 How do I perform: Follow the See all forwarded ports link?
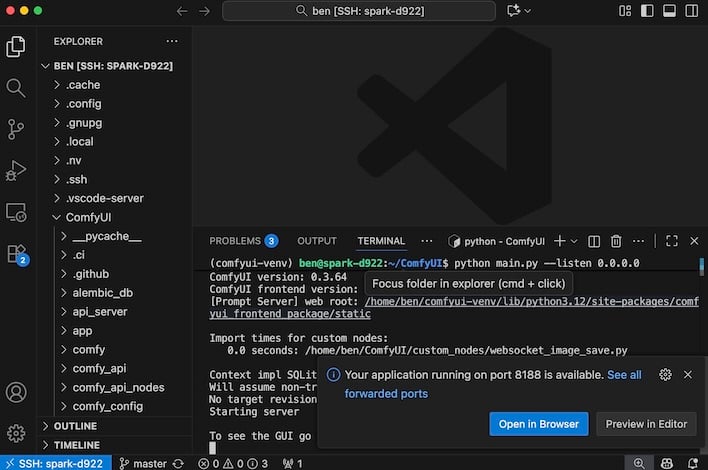coord(624,375)
